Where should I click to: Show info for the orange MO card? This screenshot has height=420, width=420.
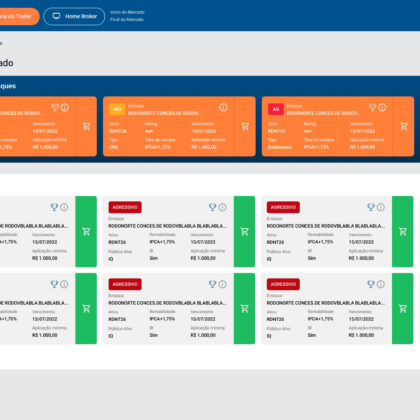pos(223,107)
